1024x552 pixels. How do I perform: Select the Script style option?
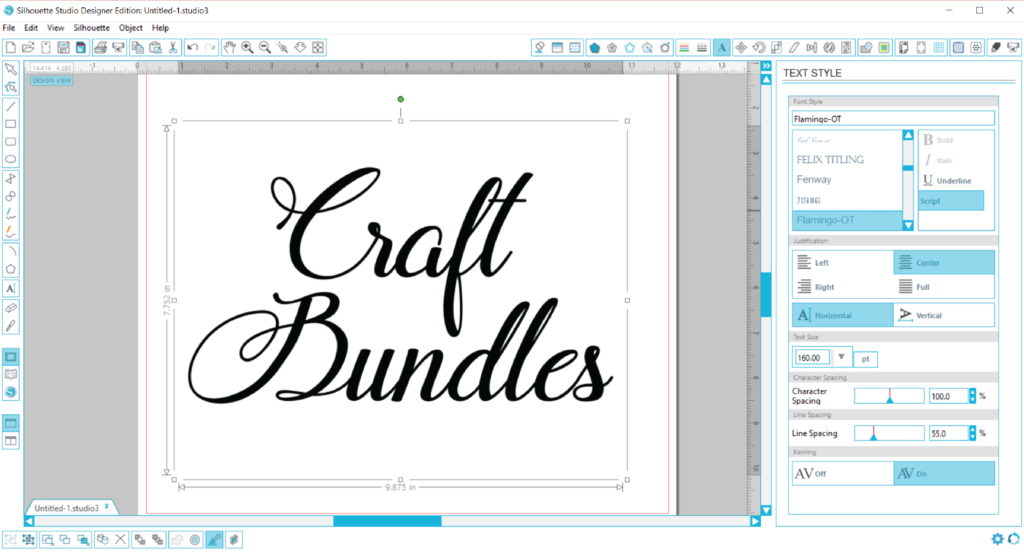click(951, 201)
